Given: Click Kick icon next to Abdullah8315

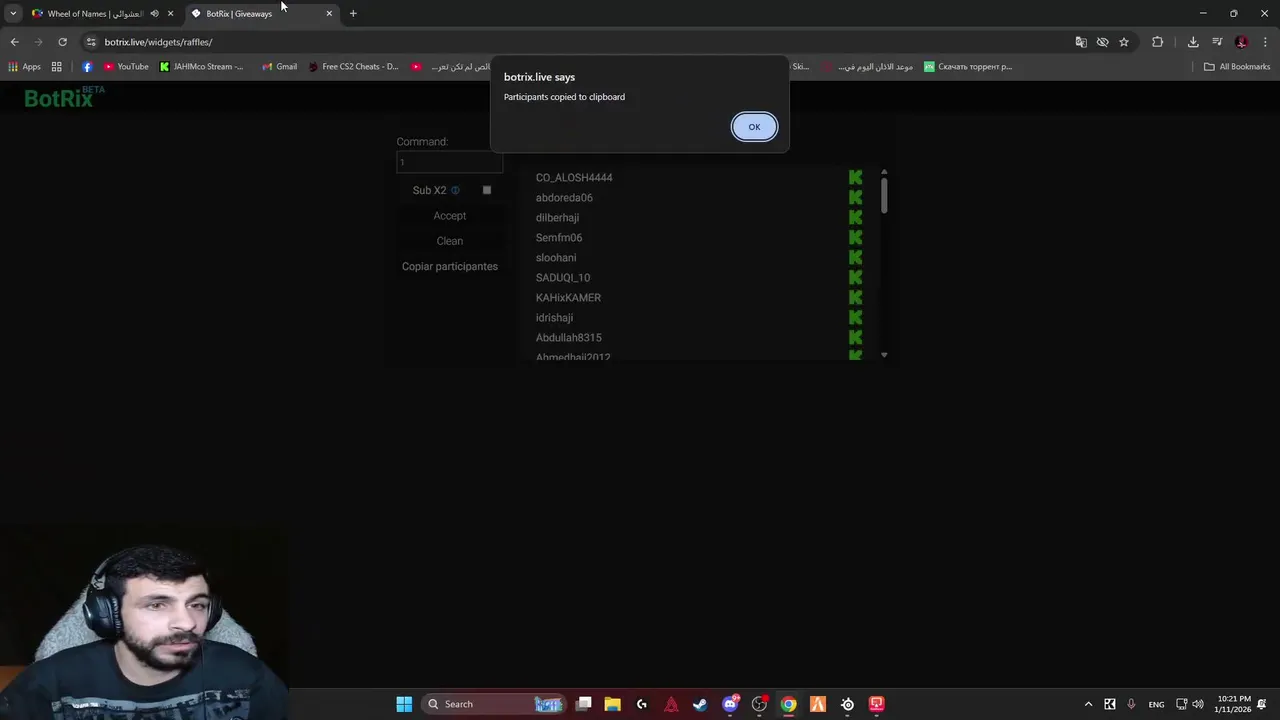Looking at the screenshot, I should tap(855, 338).
